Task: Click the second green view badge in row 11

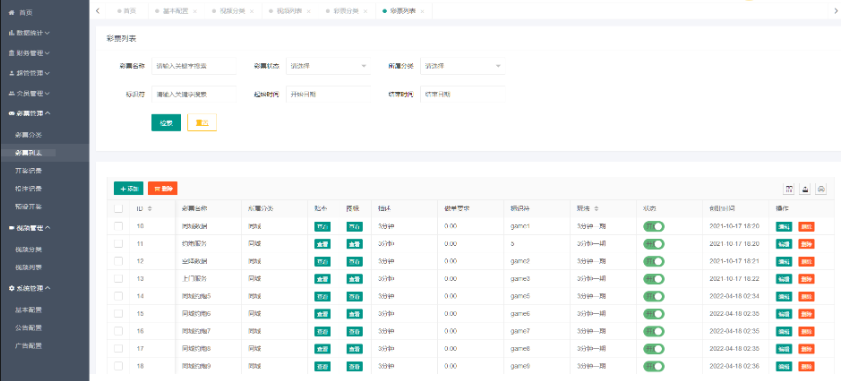Action: 355,244
